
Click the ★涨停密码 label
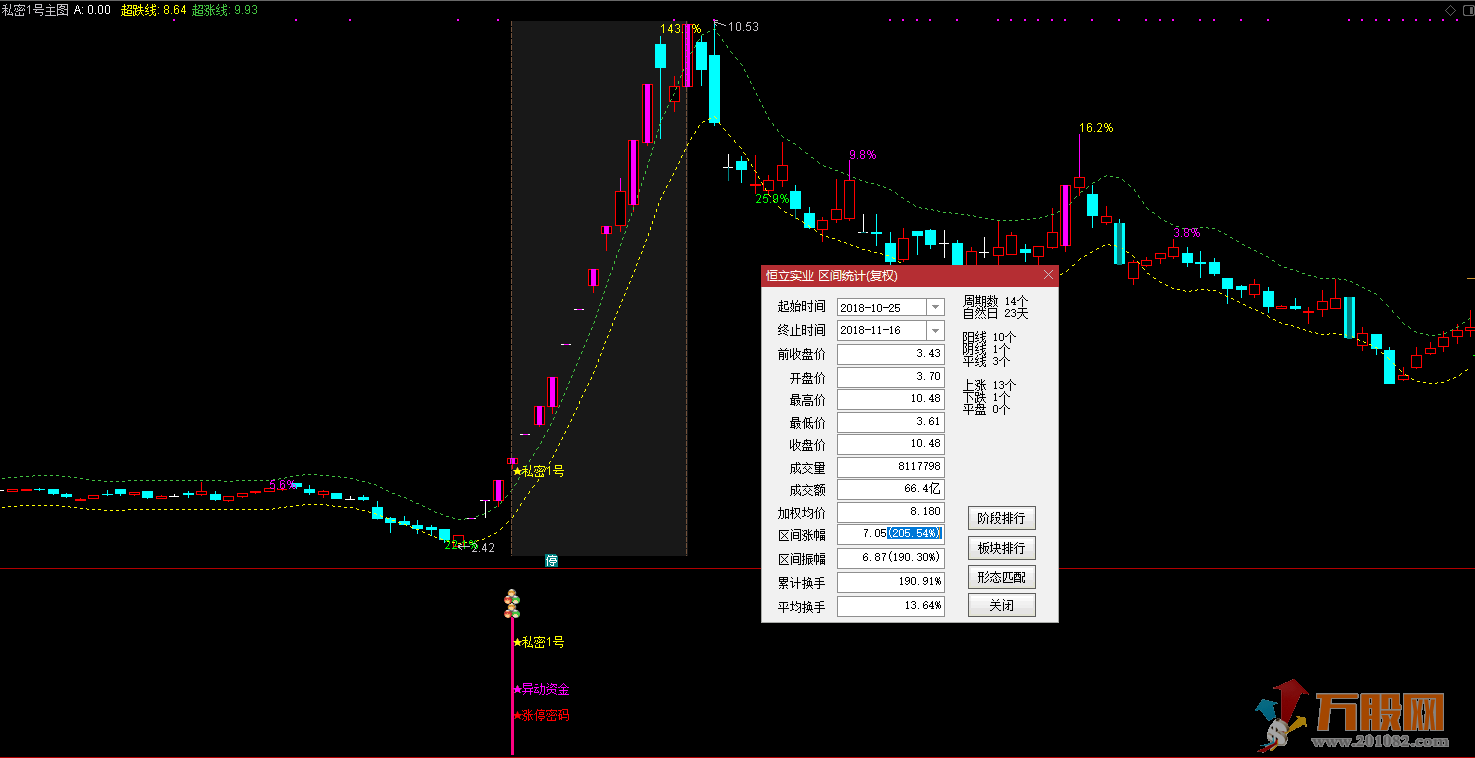pyautogui.click(x=541, y=715)
